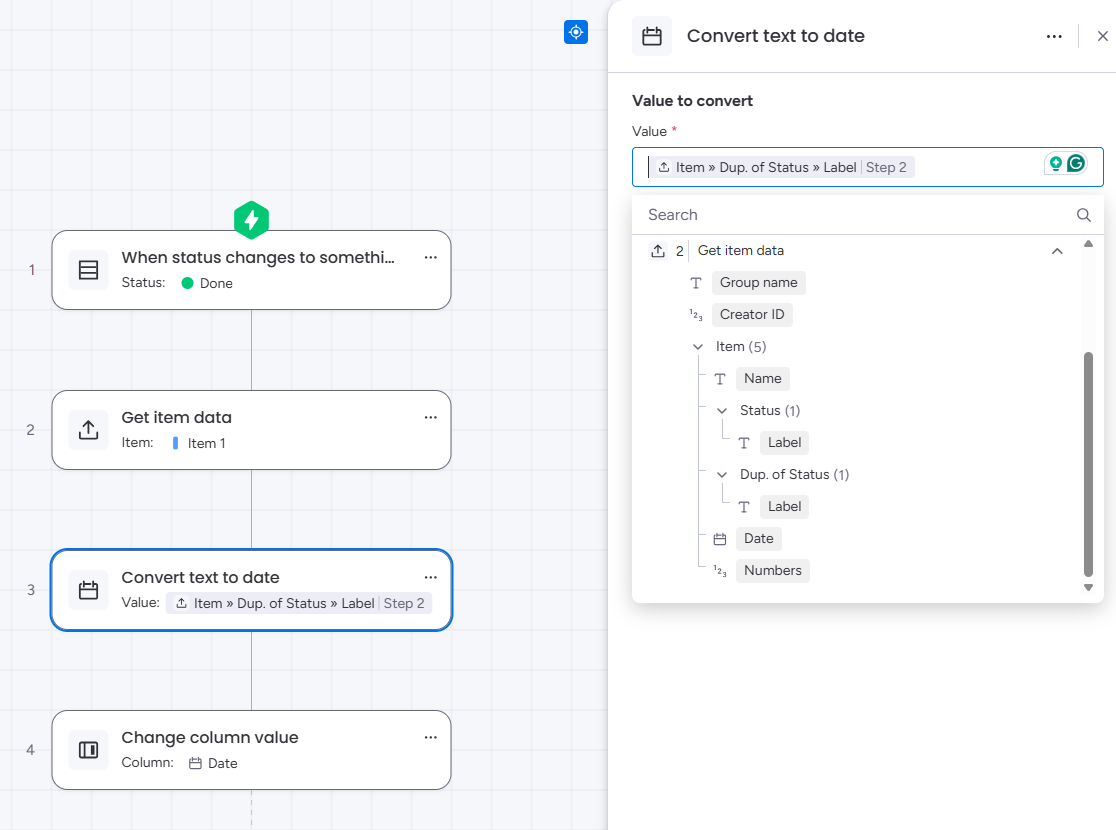Collapse the Item (5) tree node
The image size is (1116, 830).
[698, 347]
